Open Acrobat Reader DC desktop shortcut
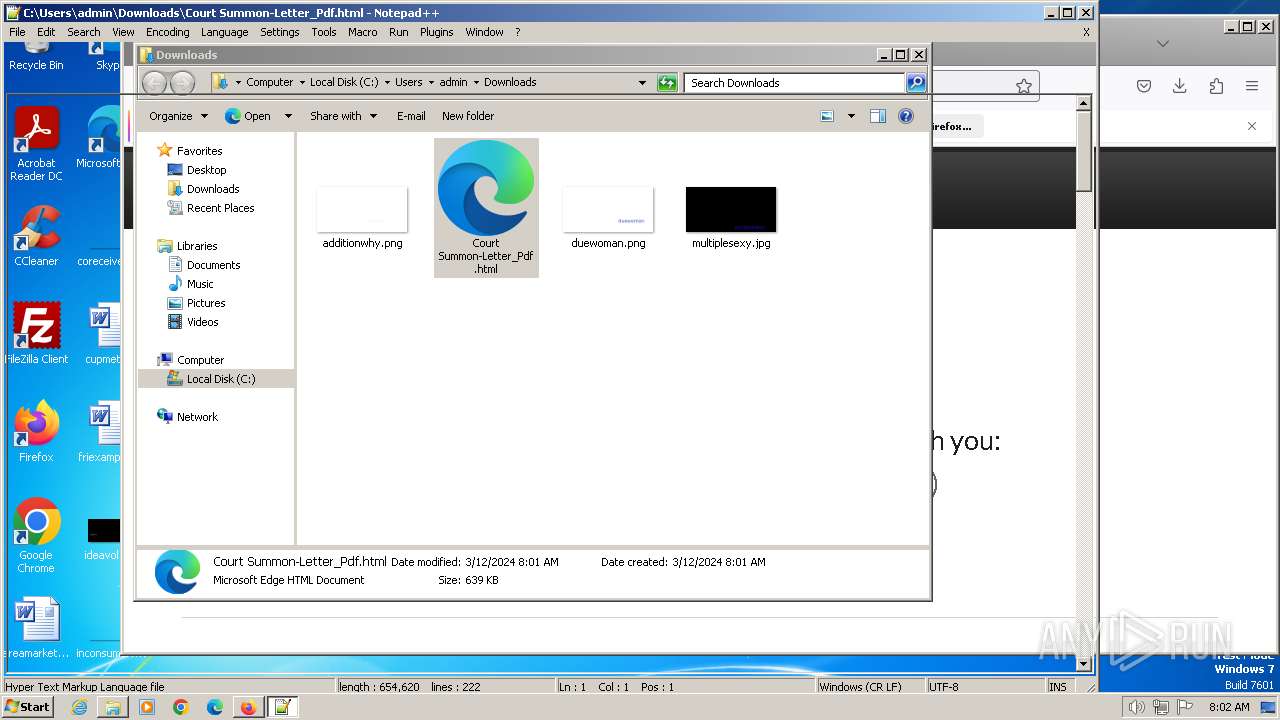 (37, 144)
